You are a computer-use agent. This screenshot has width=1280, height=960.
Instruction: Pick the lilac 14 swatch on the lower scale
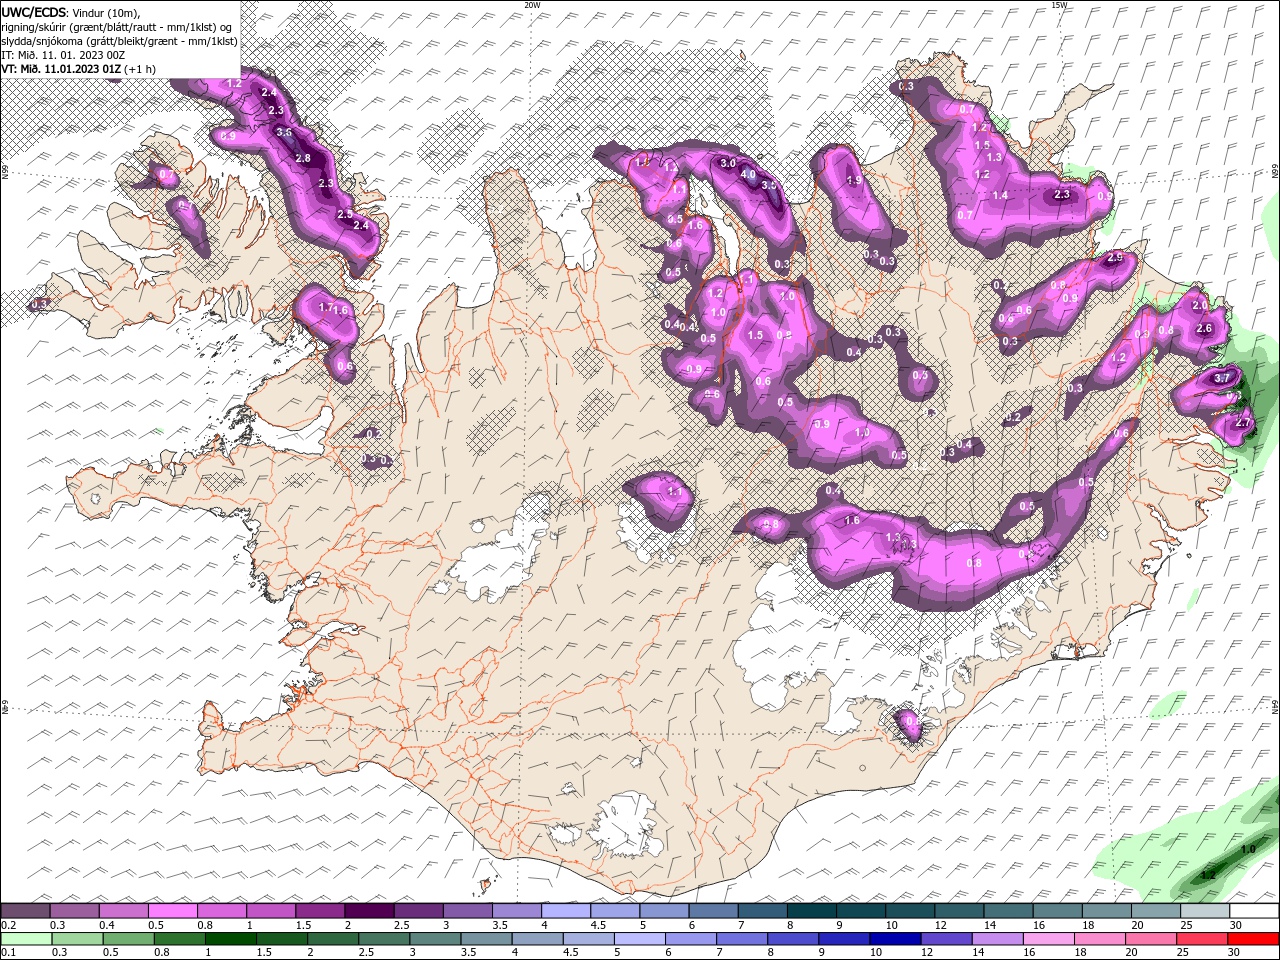(x=997, y=939)
